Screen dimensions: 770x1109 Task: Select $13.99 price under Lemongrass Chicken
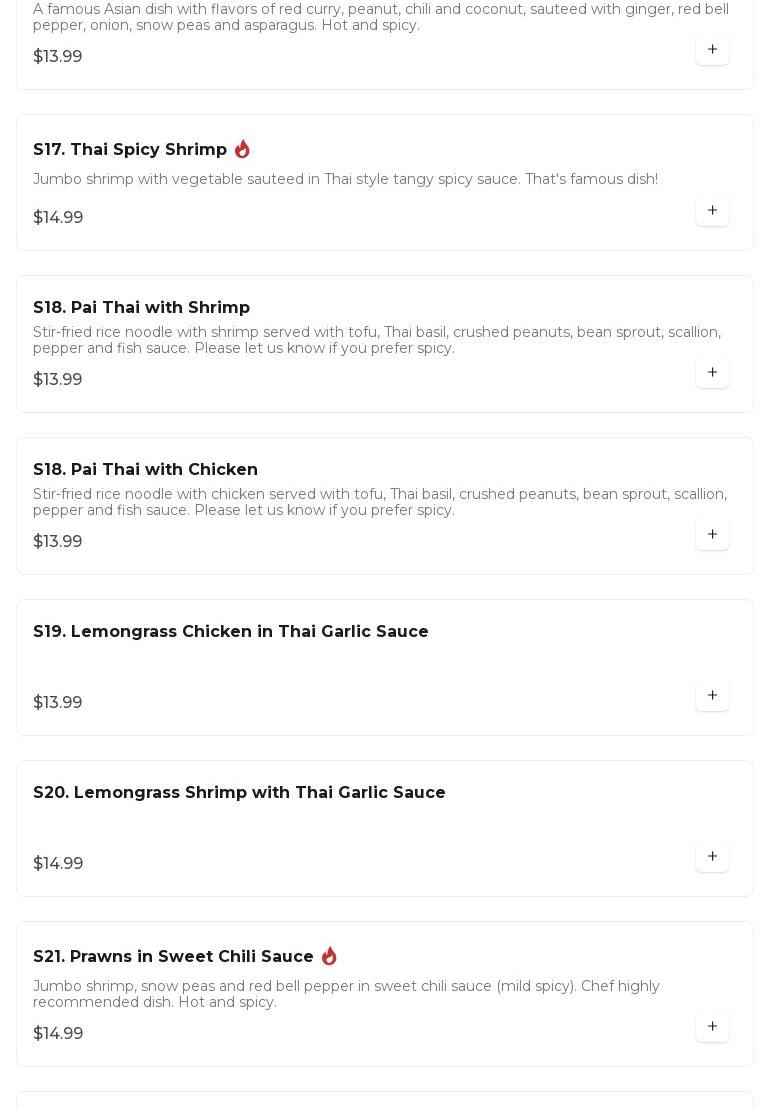pyautogui.click(x=57, y=702)
